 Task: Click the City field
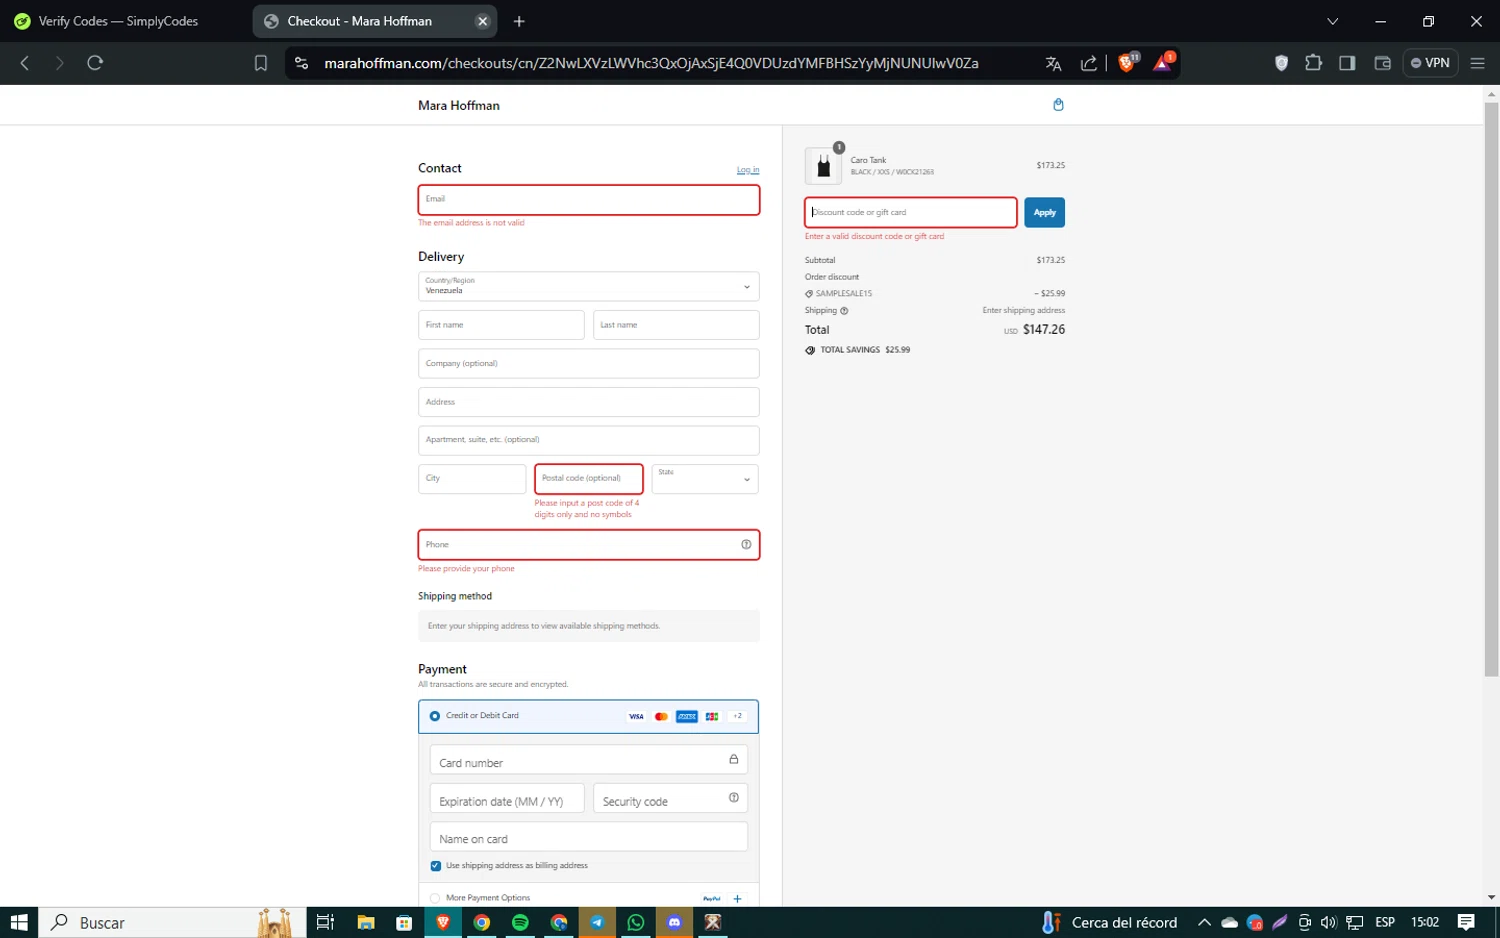[472, 479]
